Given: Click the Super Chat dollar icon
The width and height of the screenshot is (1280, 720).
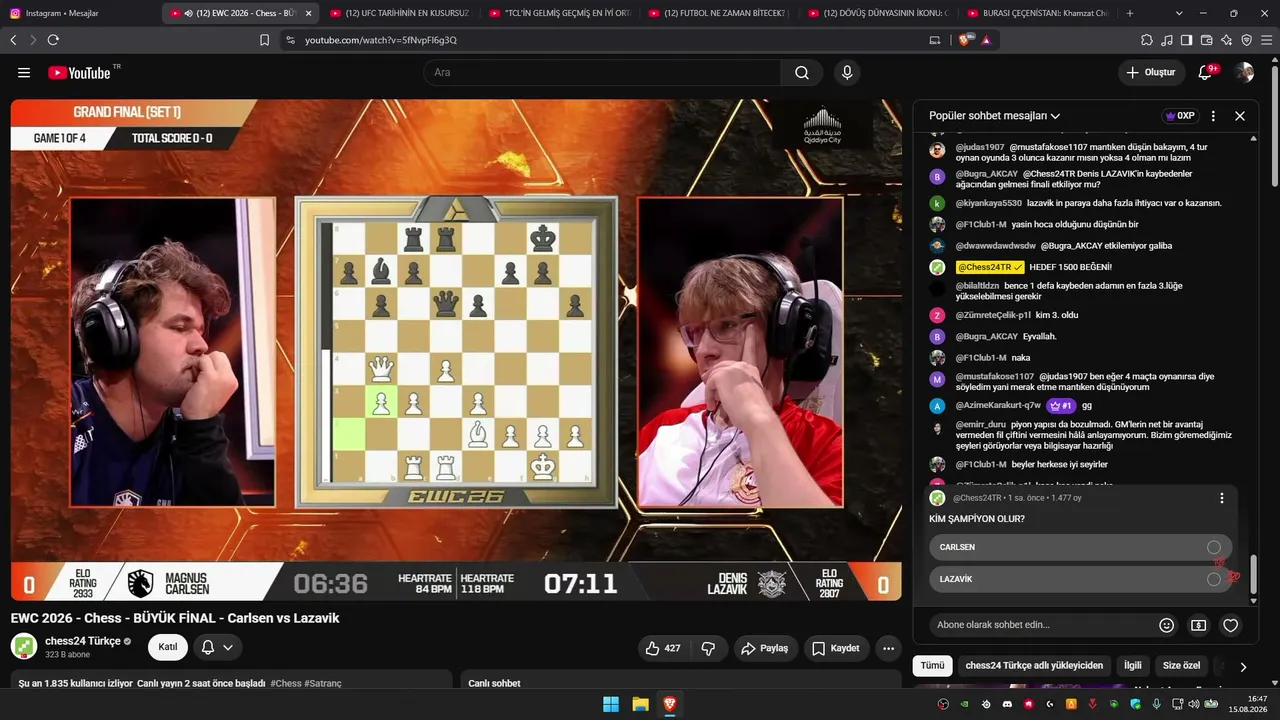Looking at the screenshot, I should [x=1198, y=625].
